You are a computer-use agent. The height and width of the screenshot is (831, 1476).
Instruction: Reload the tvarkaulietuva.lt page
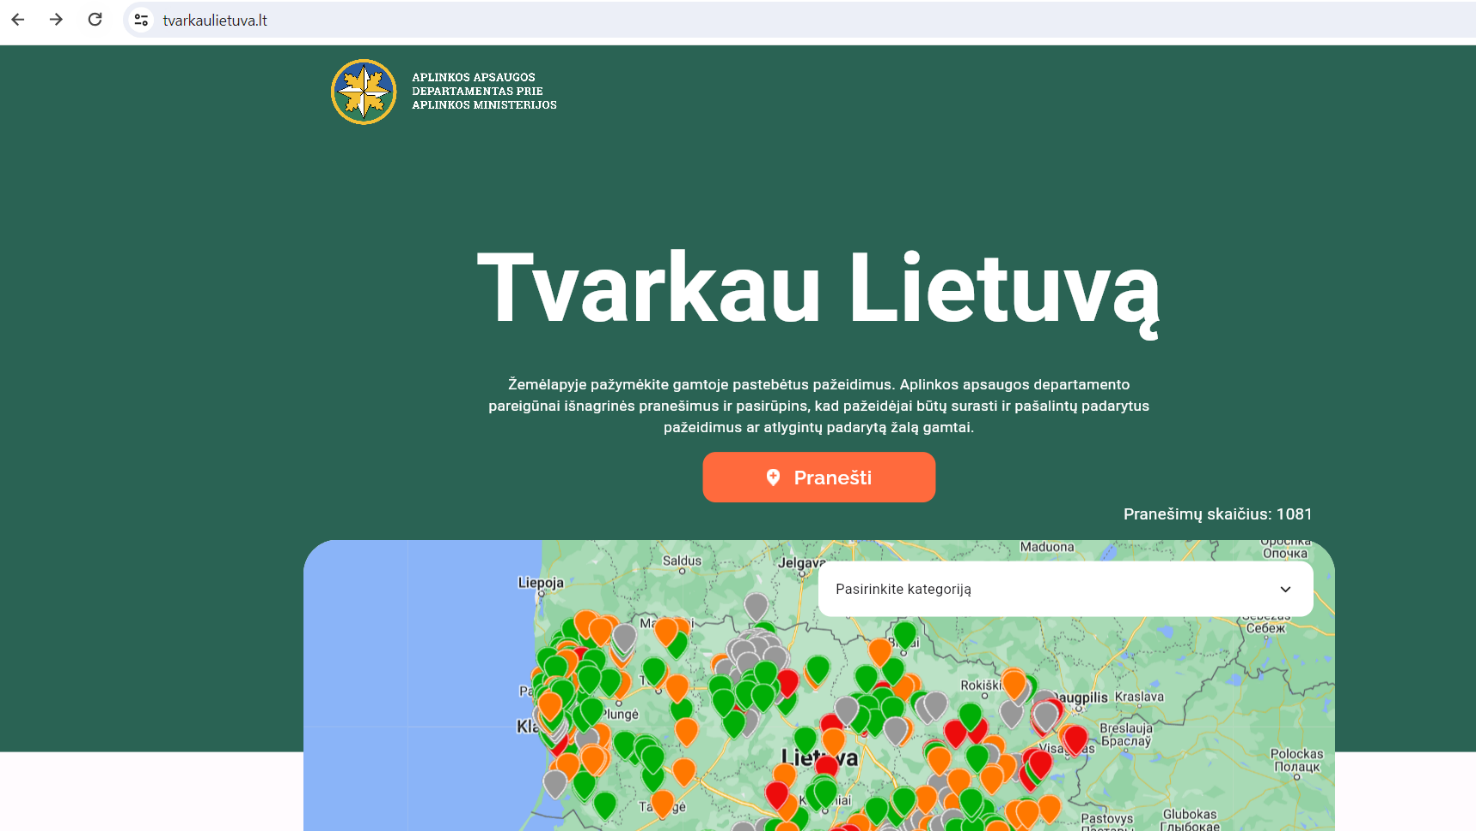tap(95, 20)
